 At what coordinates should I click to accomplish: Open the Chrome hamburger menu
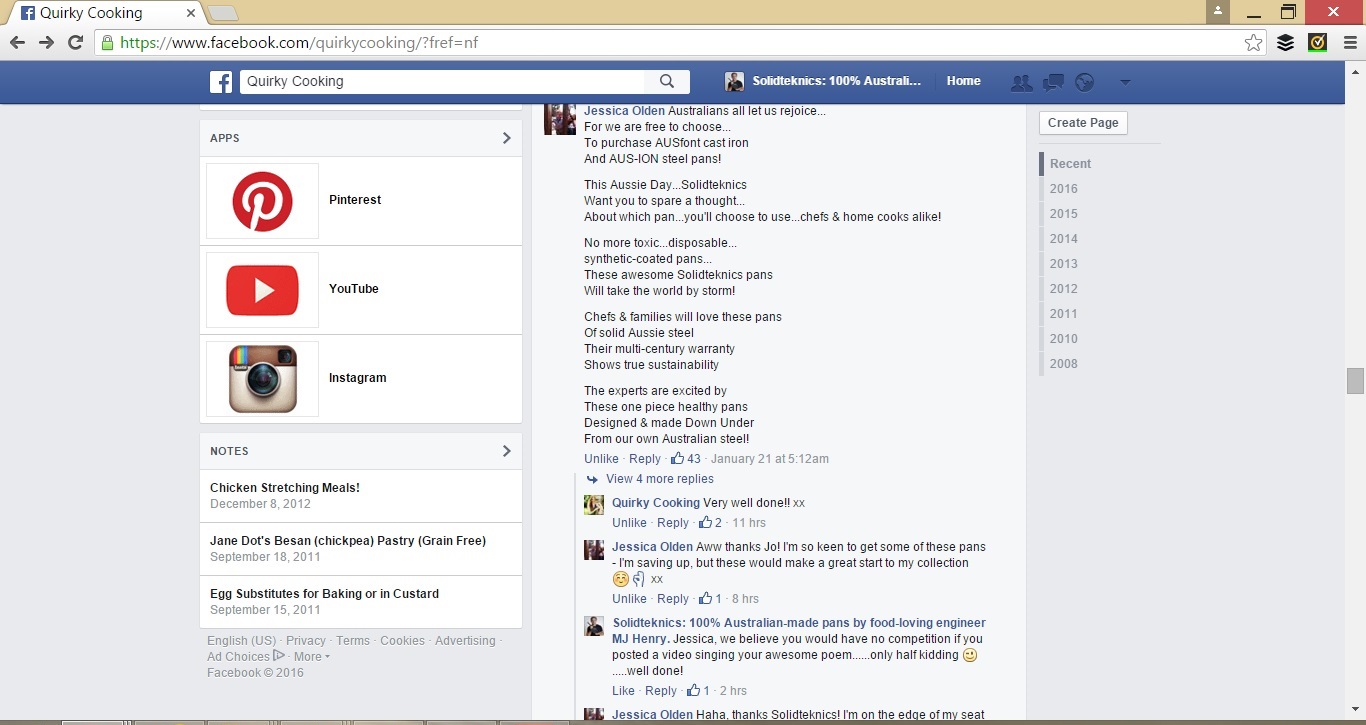(x=1350, y=42)
